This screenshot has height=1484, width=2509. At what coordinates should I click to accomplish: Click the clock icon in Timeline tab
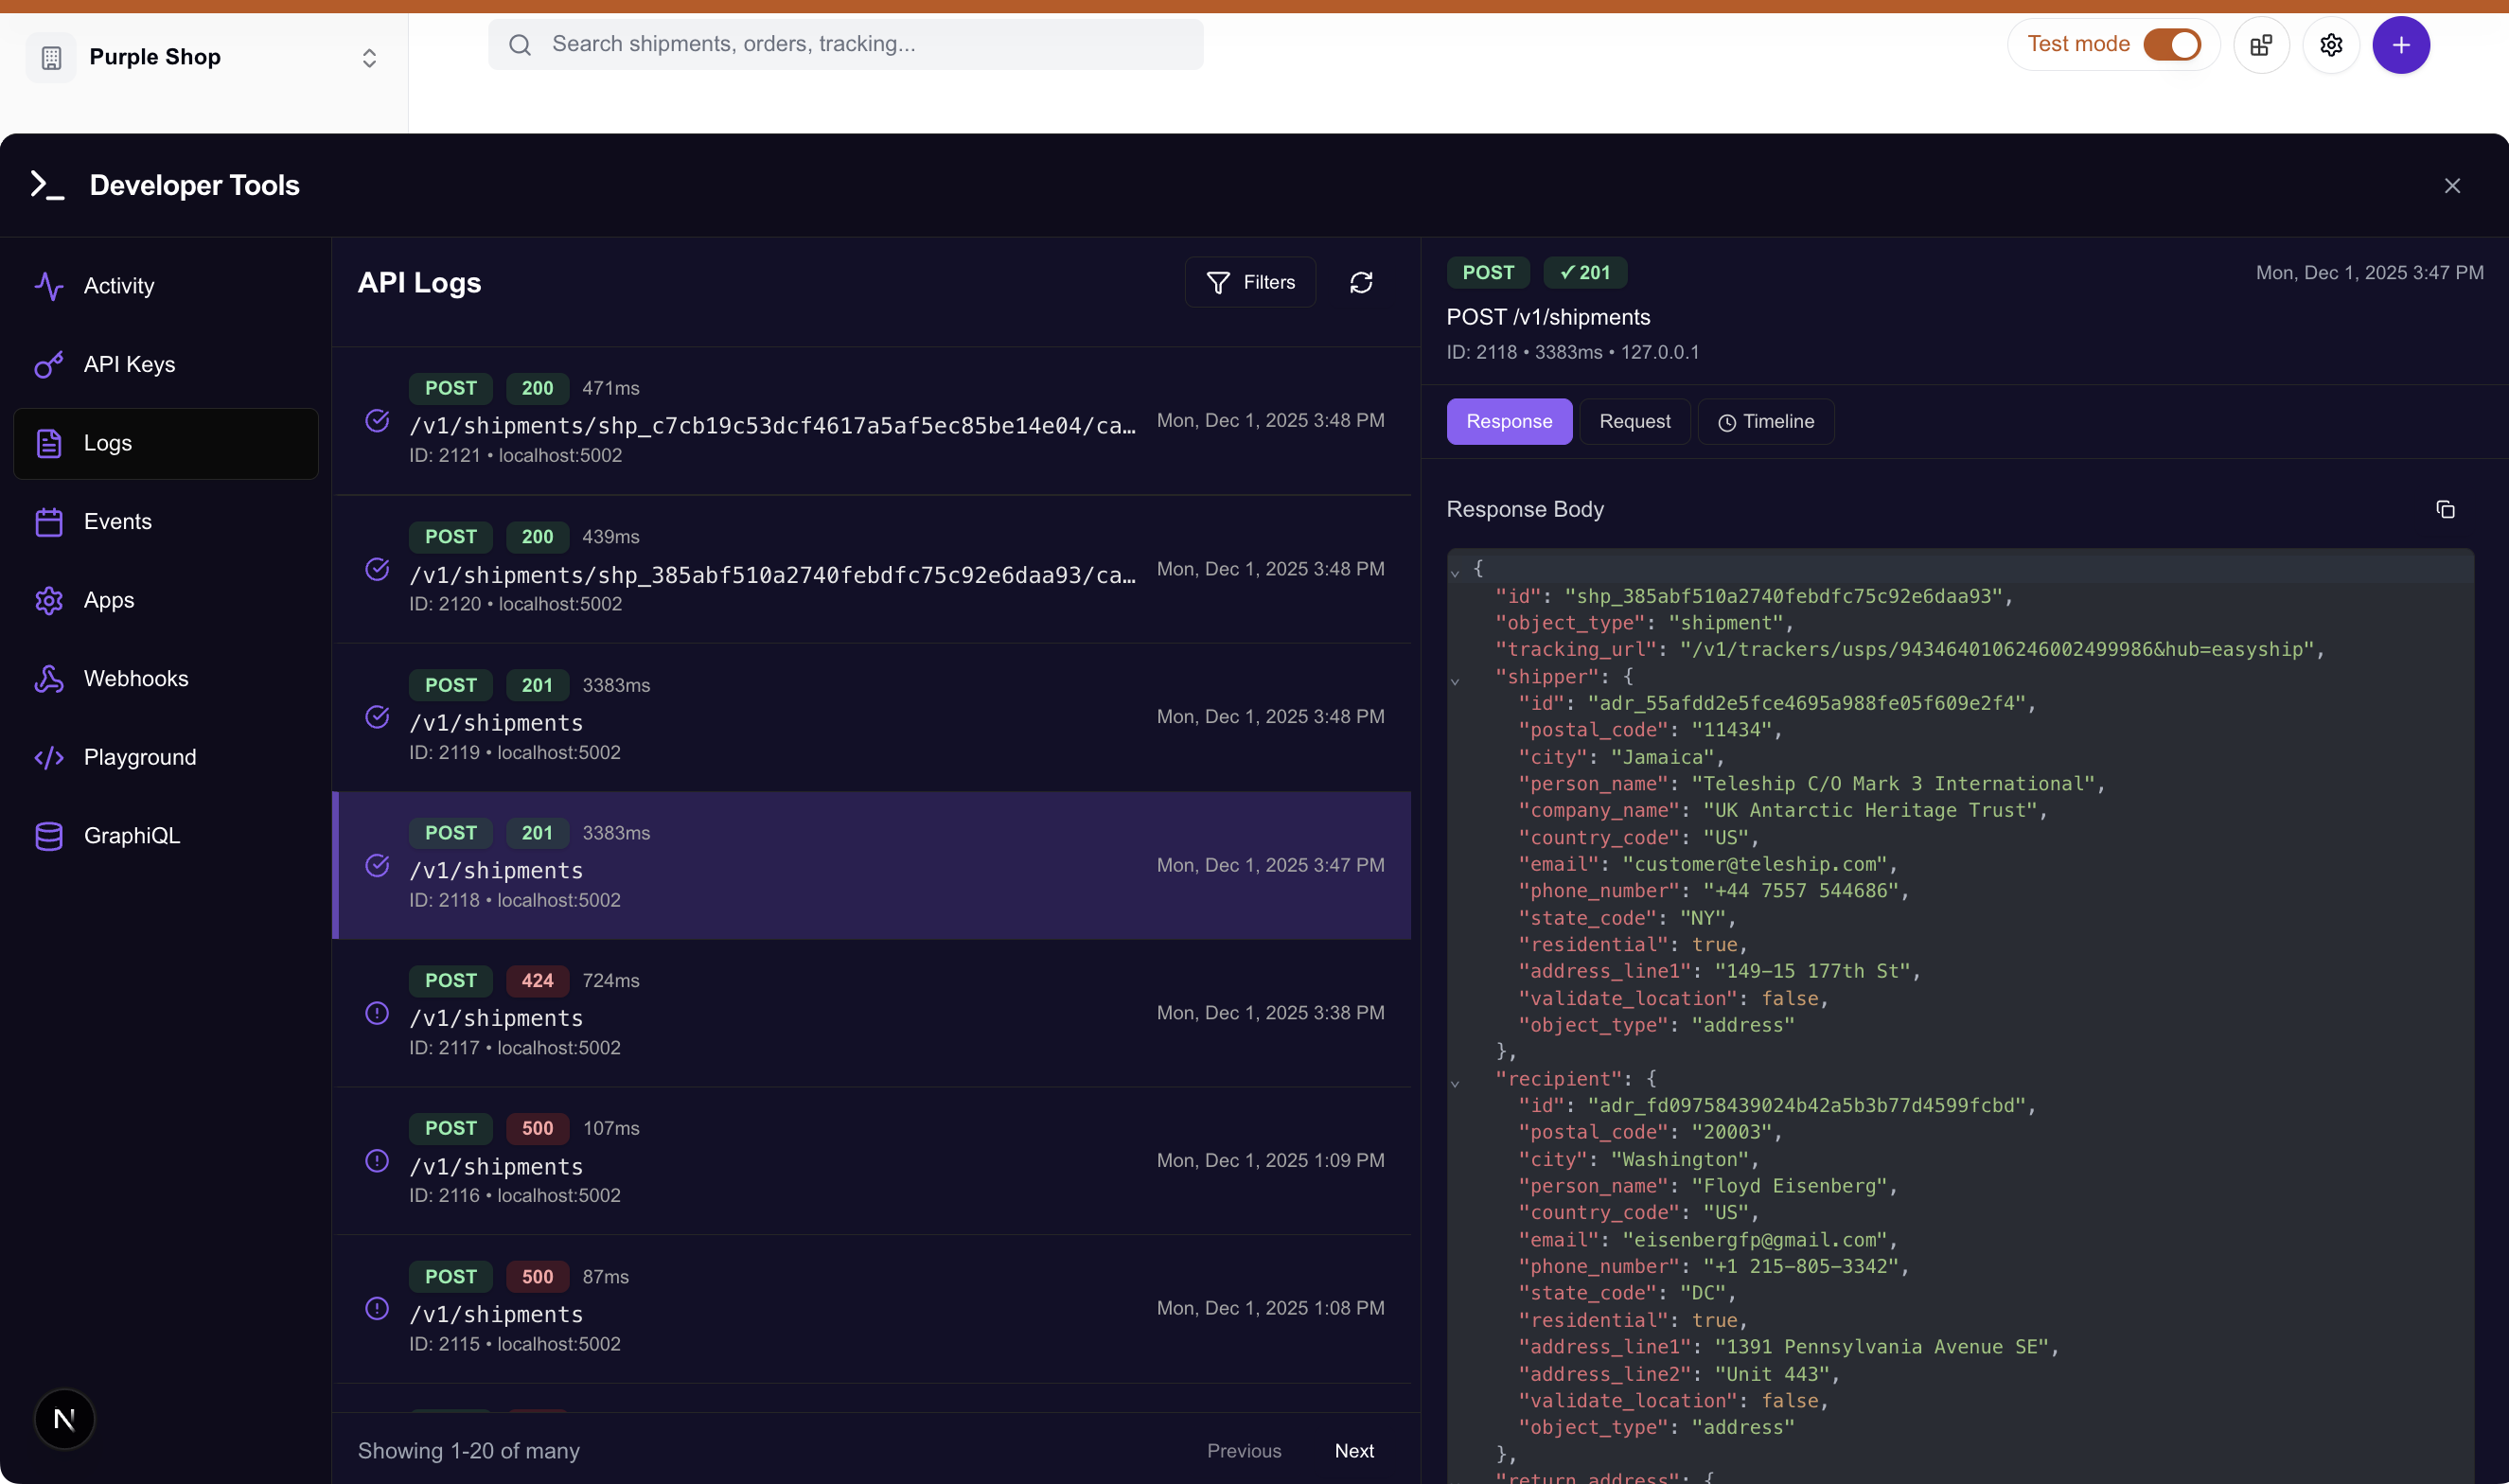[1727, 423]
